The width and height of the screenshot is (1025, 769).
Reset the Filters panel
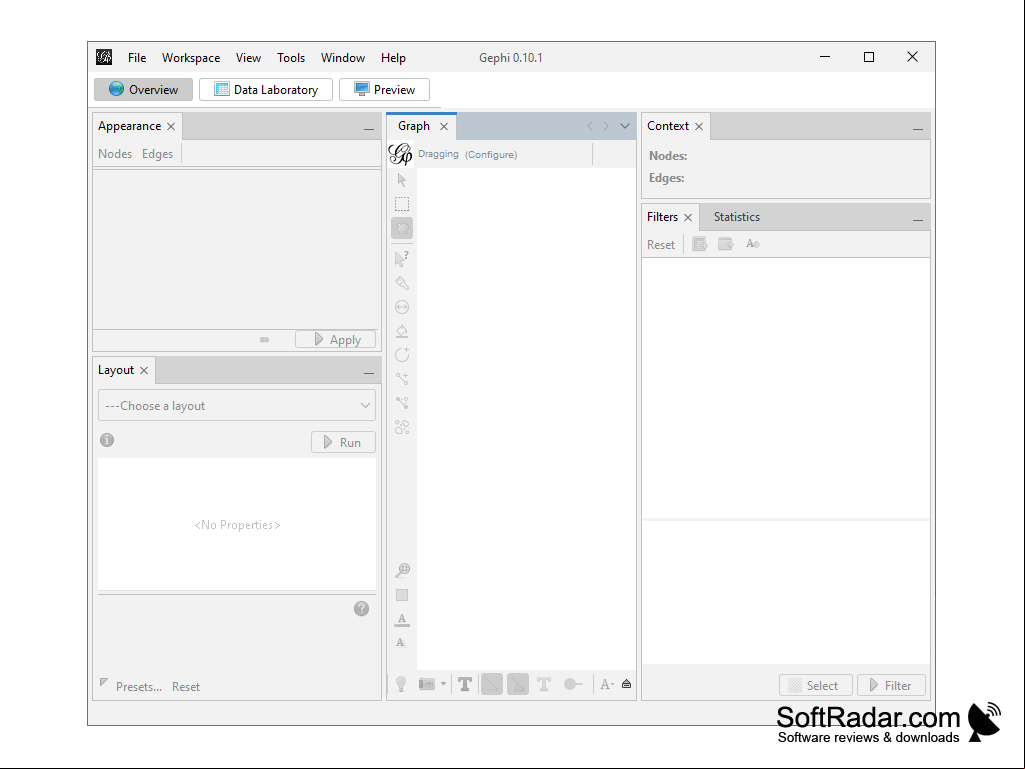pyautogui.click(x=661, y=245)
